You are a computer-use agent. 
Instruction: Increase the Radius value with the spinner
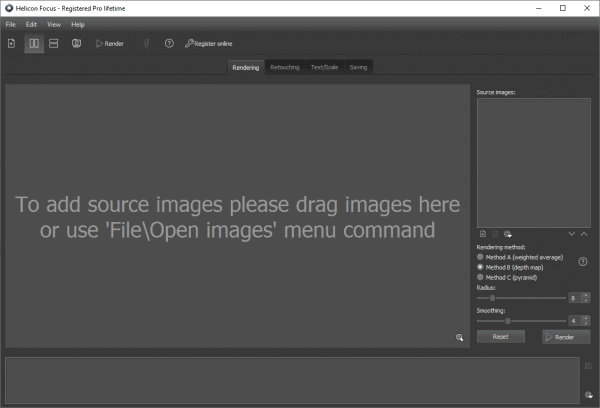[x=586, y=295]
